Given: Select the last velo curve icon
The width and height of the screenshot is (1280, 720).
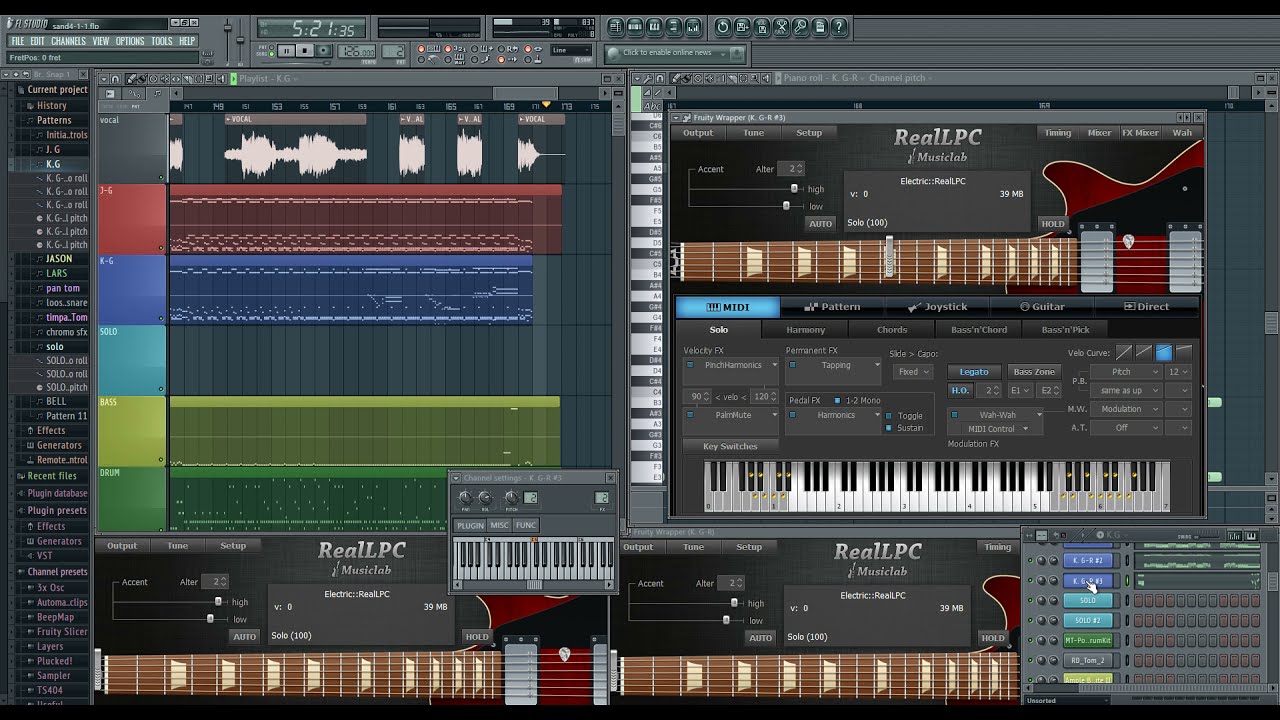Looking at the screenshot, I should 1184,352.
